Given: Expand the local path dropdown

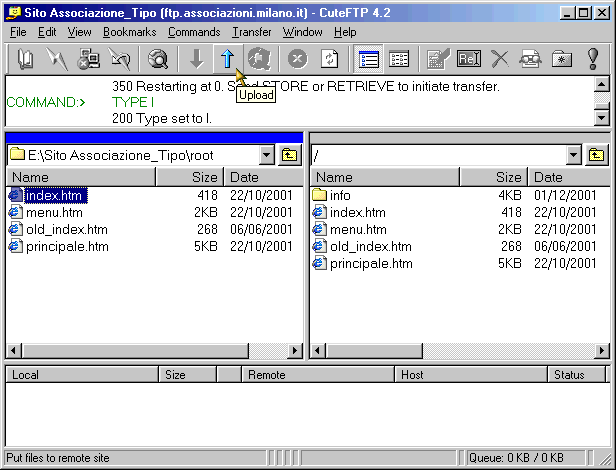Looking at the screenshot, I should (x=266, y=155).
